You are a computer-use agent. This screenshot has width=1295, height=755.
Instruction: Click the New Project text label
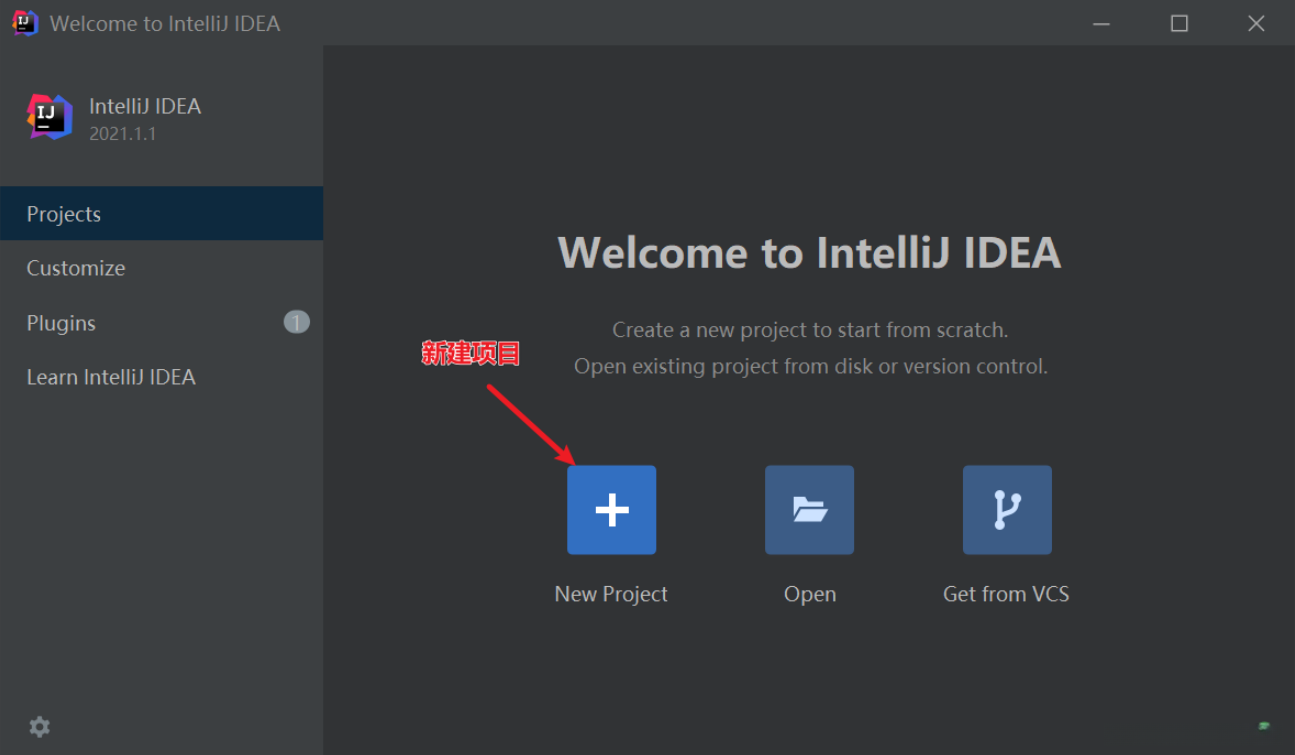[x=611, y=594]
